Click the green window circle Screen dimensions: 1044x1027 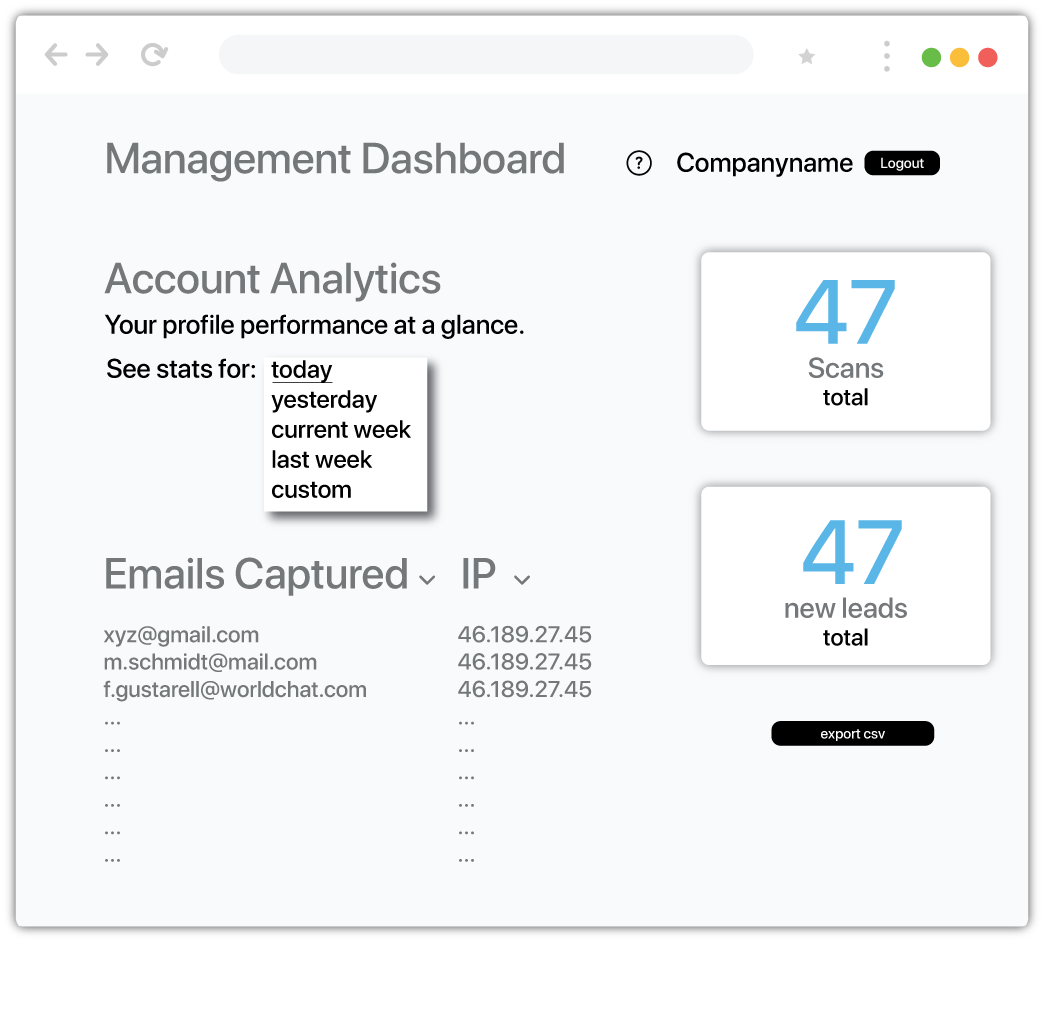[x=931, y=58]
